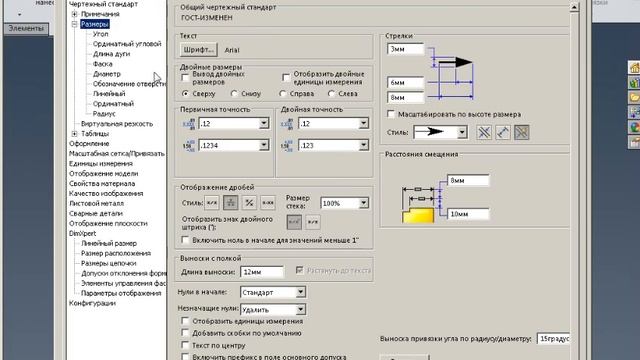Select DimXpert Линейный размер item
This screenshot has width=640, height=360.
click(109, 243)
